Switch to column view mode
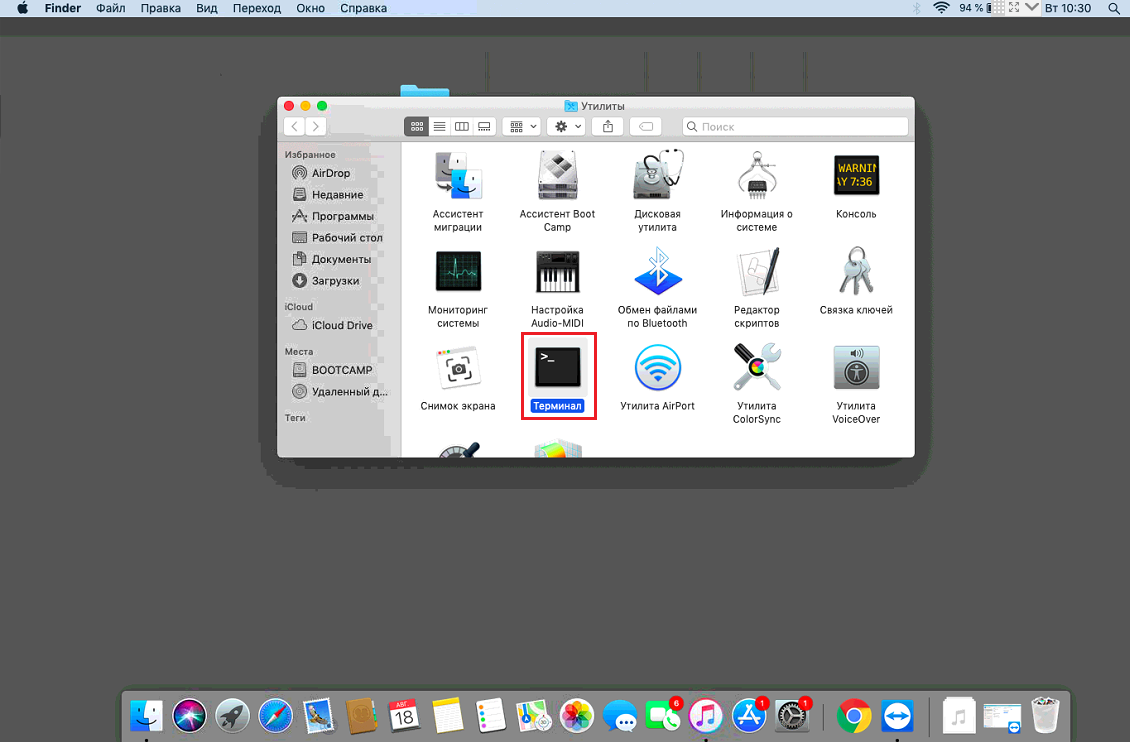 [461, 127]
